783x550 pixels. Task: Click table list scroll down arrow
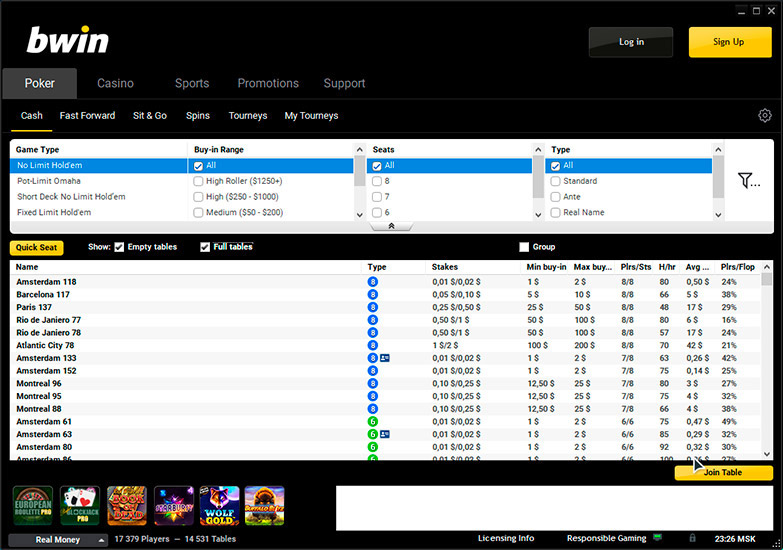[767, 454]
